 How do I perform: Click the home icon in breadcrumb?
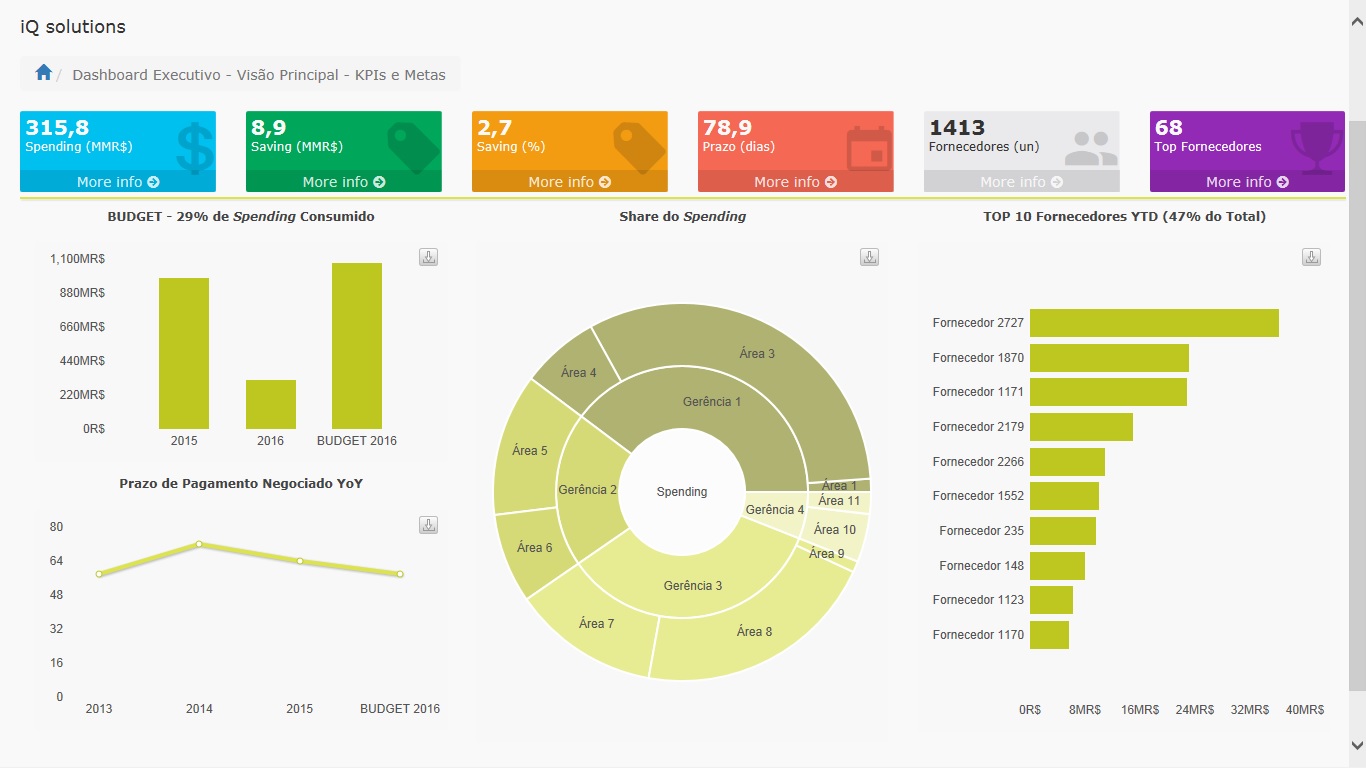pos(43,73)
